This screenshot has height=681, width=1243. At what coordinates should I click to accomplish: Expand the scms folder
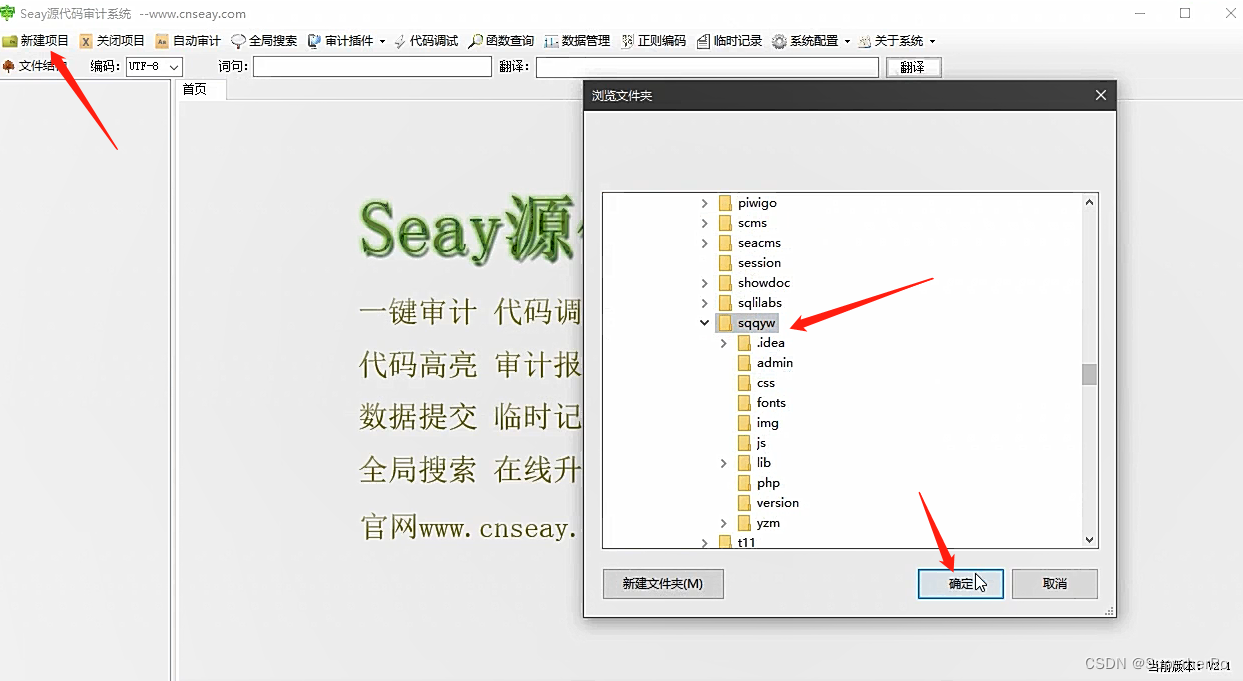click(705, 223)
